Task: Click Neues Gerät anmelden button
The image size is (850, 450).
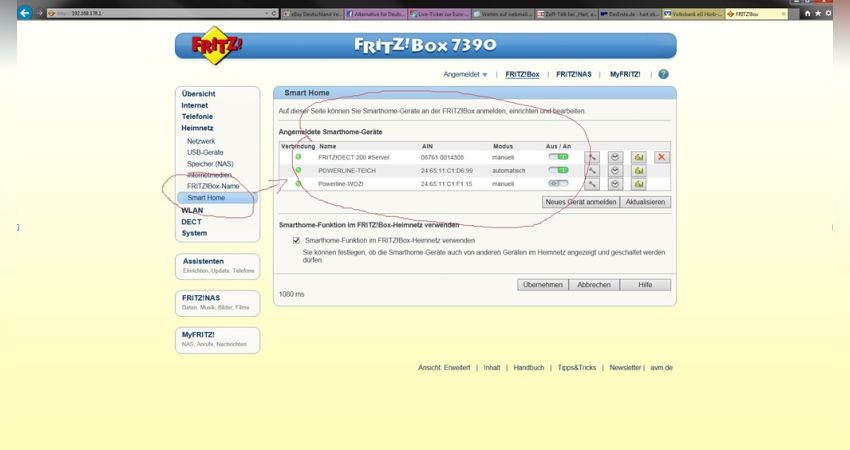Action: click(581, 202)
